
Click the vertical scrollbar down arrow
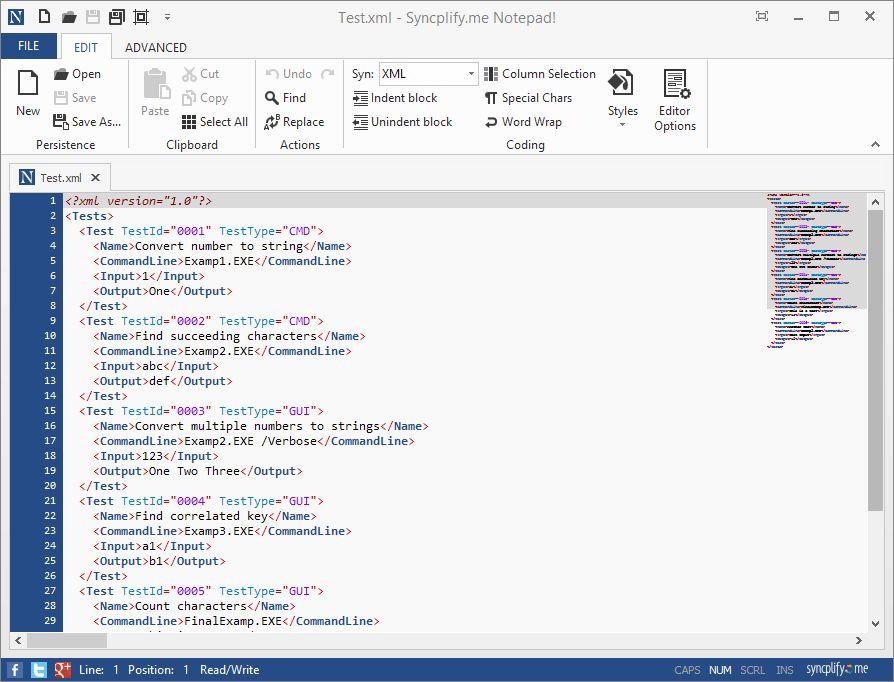tap(876, 622)
